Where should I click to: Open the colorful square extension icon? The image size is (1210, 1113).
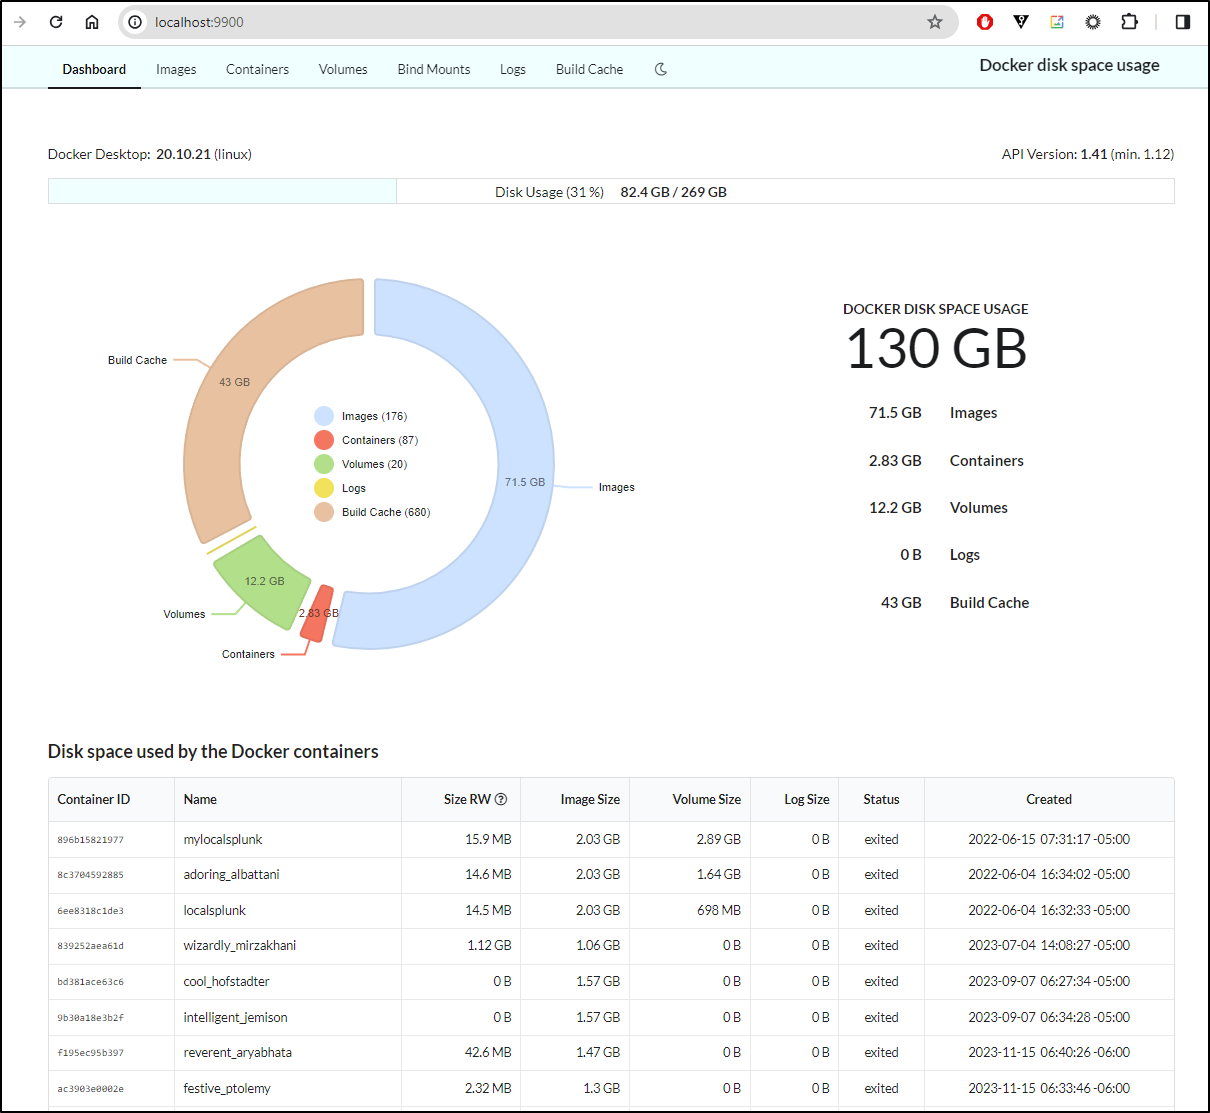click(1057, 22)
